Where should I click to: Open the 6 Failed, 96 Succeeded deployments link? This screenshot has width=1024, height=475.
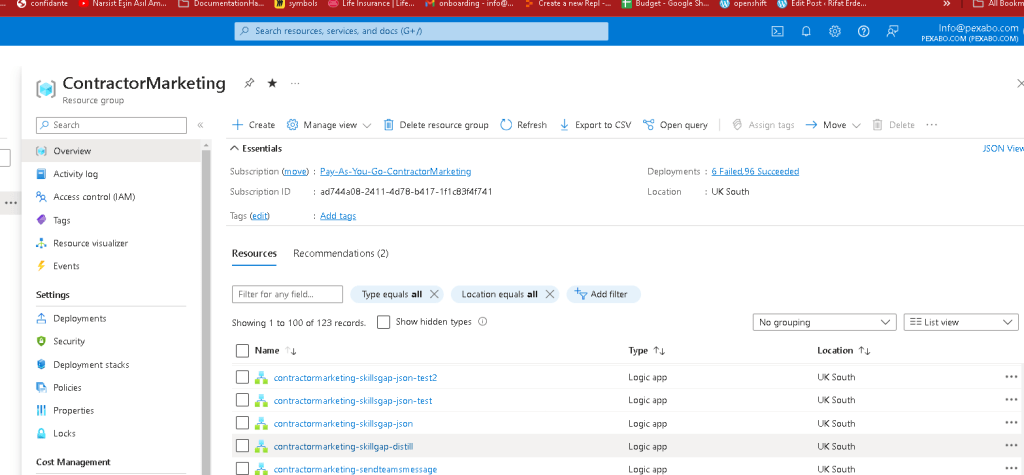pyautogui.click(x=755, y=171)
